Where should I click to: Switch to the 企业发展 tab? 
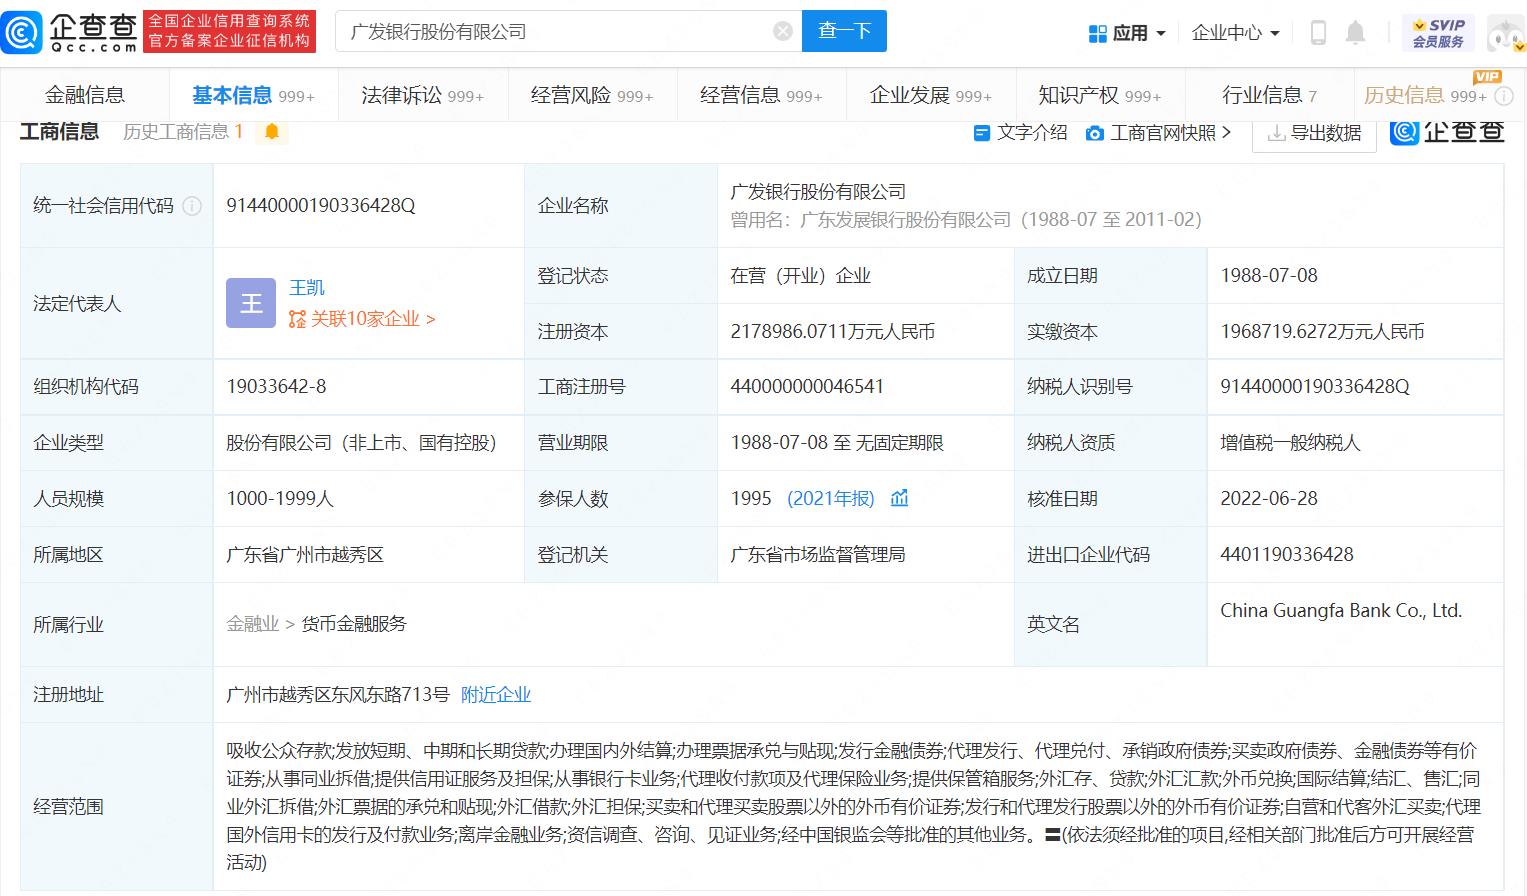[x=931, y=95]
